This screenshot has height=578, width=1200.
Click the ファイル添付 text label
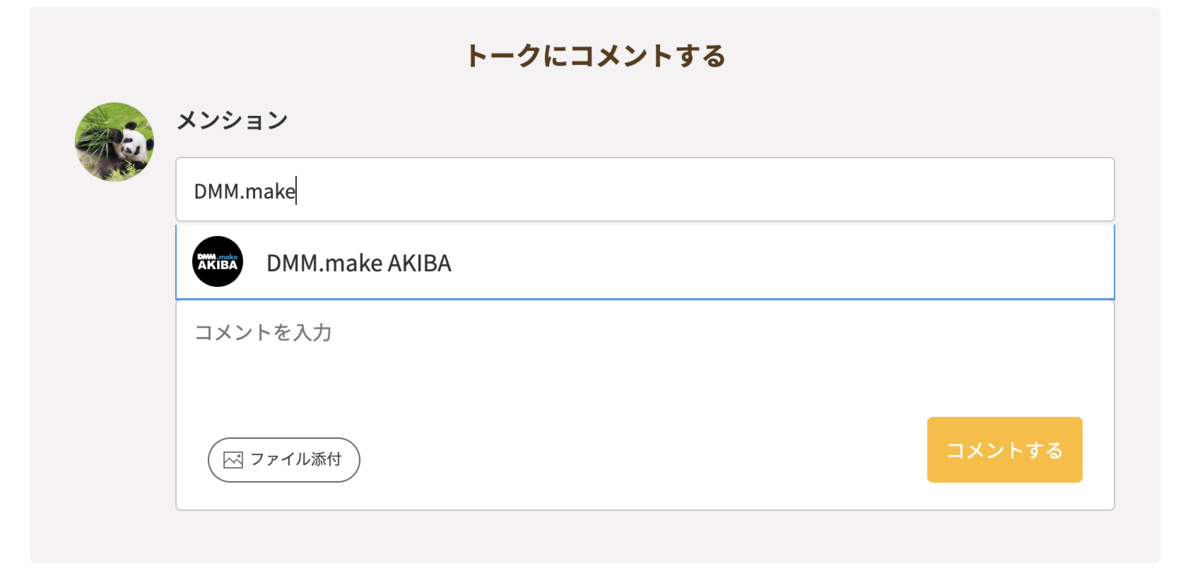[295, 460]
